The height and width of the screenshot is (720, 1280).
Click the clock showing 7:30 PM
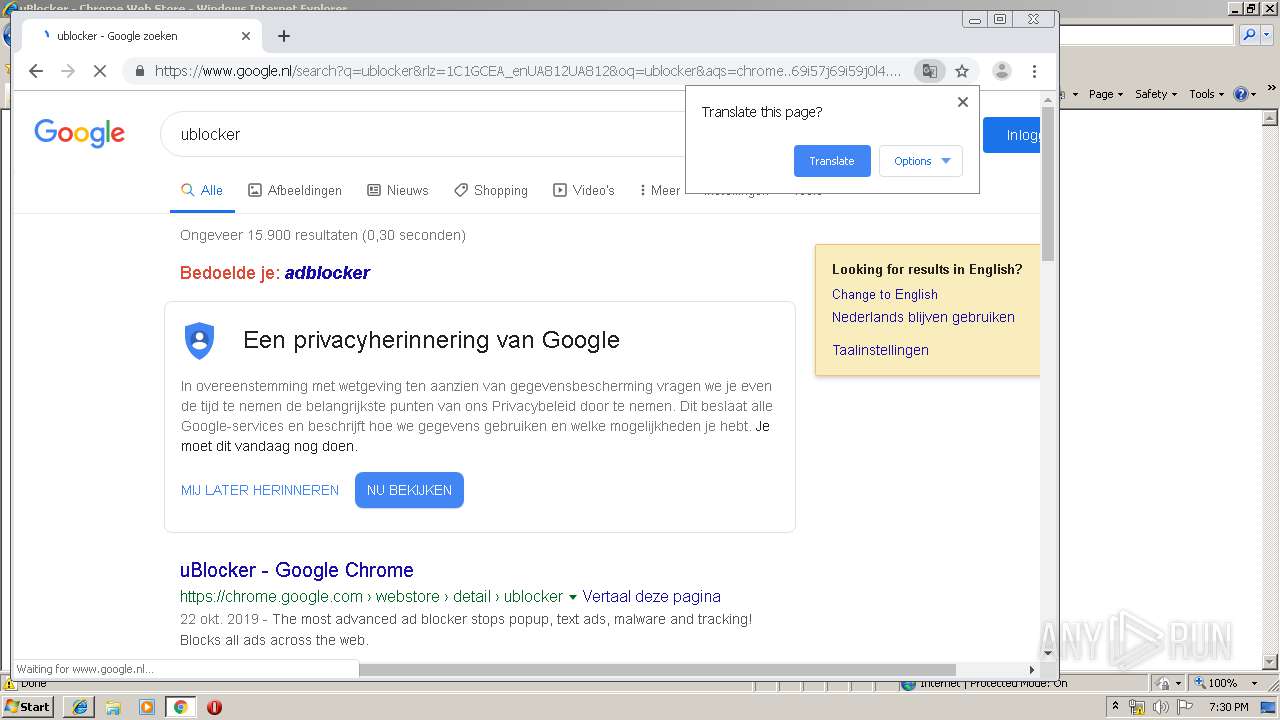pos(1229,707)
